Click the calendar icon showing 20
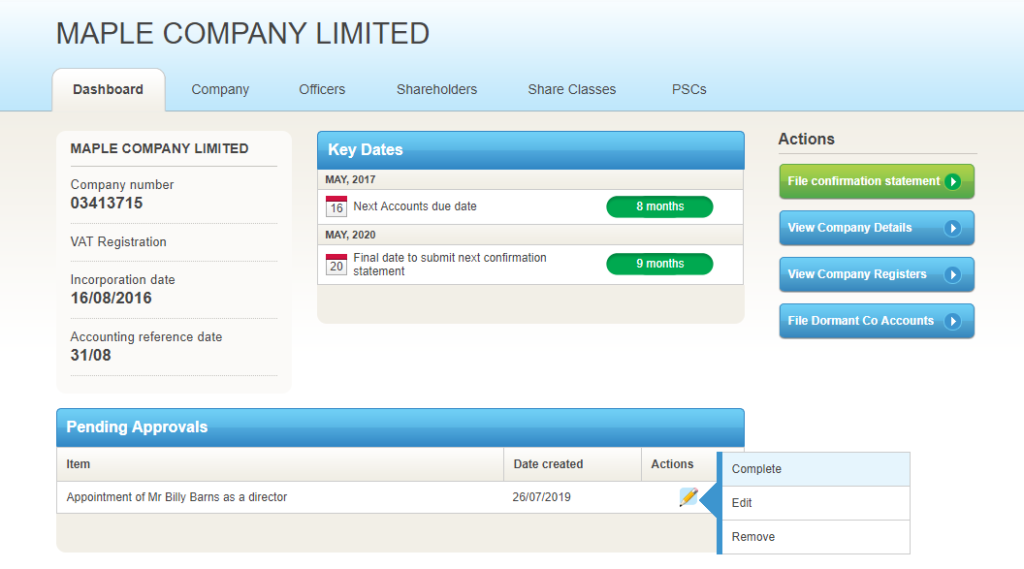1024x569 pixels. [x=336, y=265]
